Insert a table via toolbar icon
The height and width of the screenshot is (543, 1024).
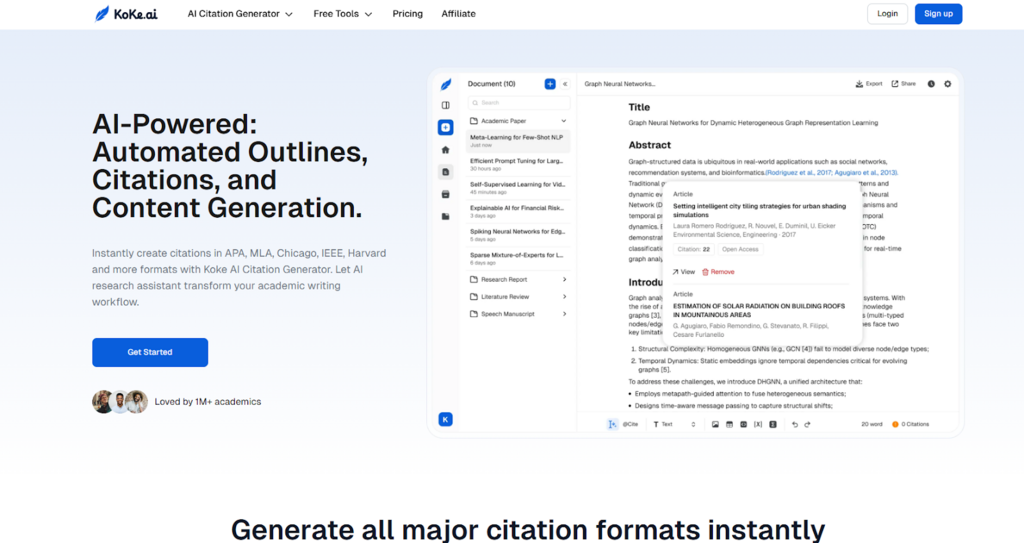coord(729,424)
